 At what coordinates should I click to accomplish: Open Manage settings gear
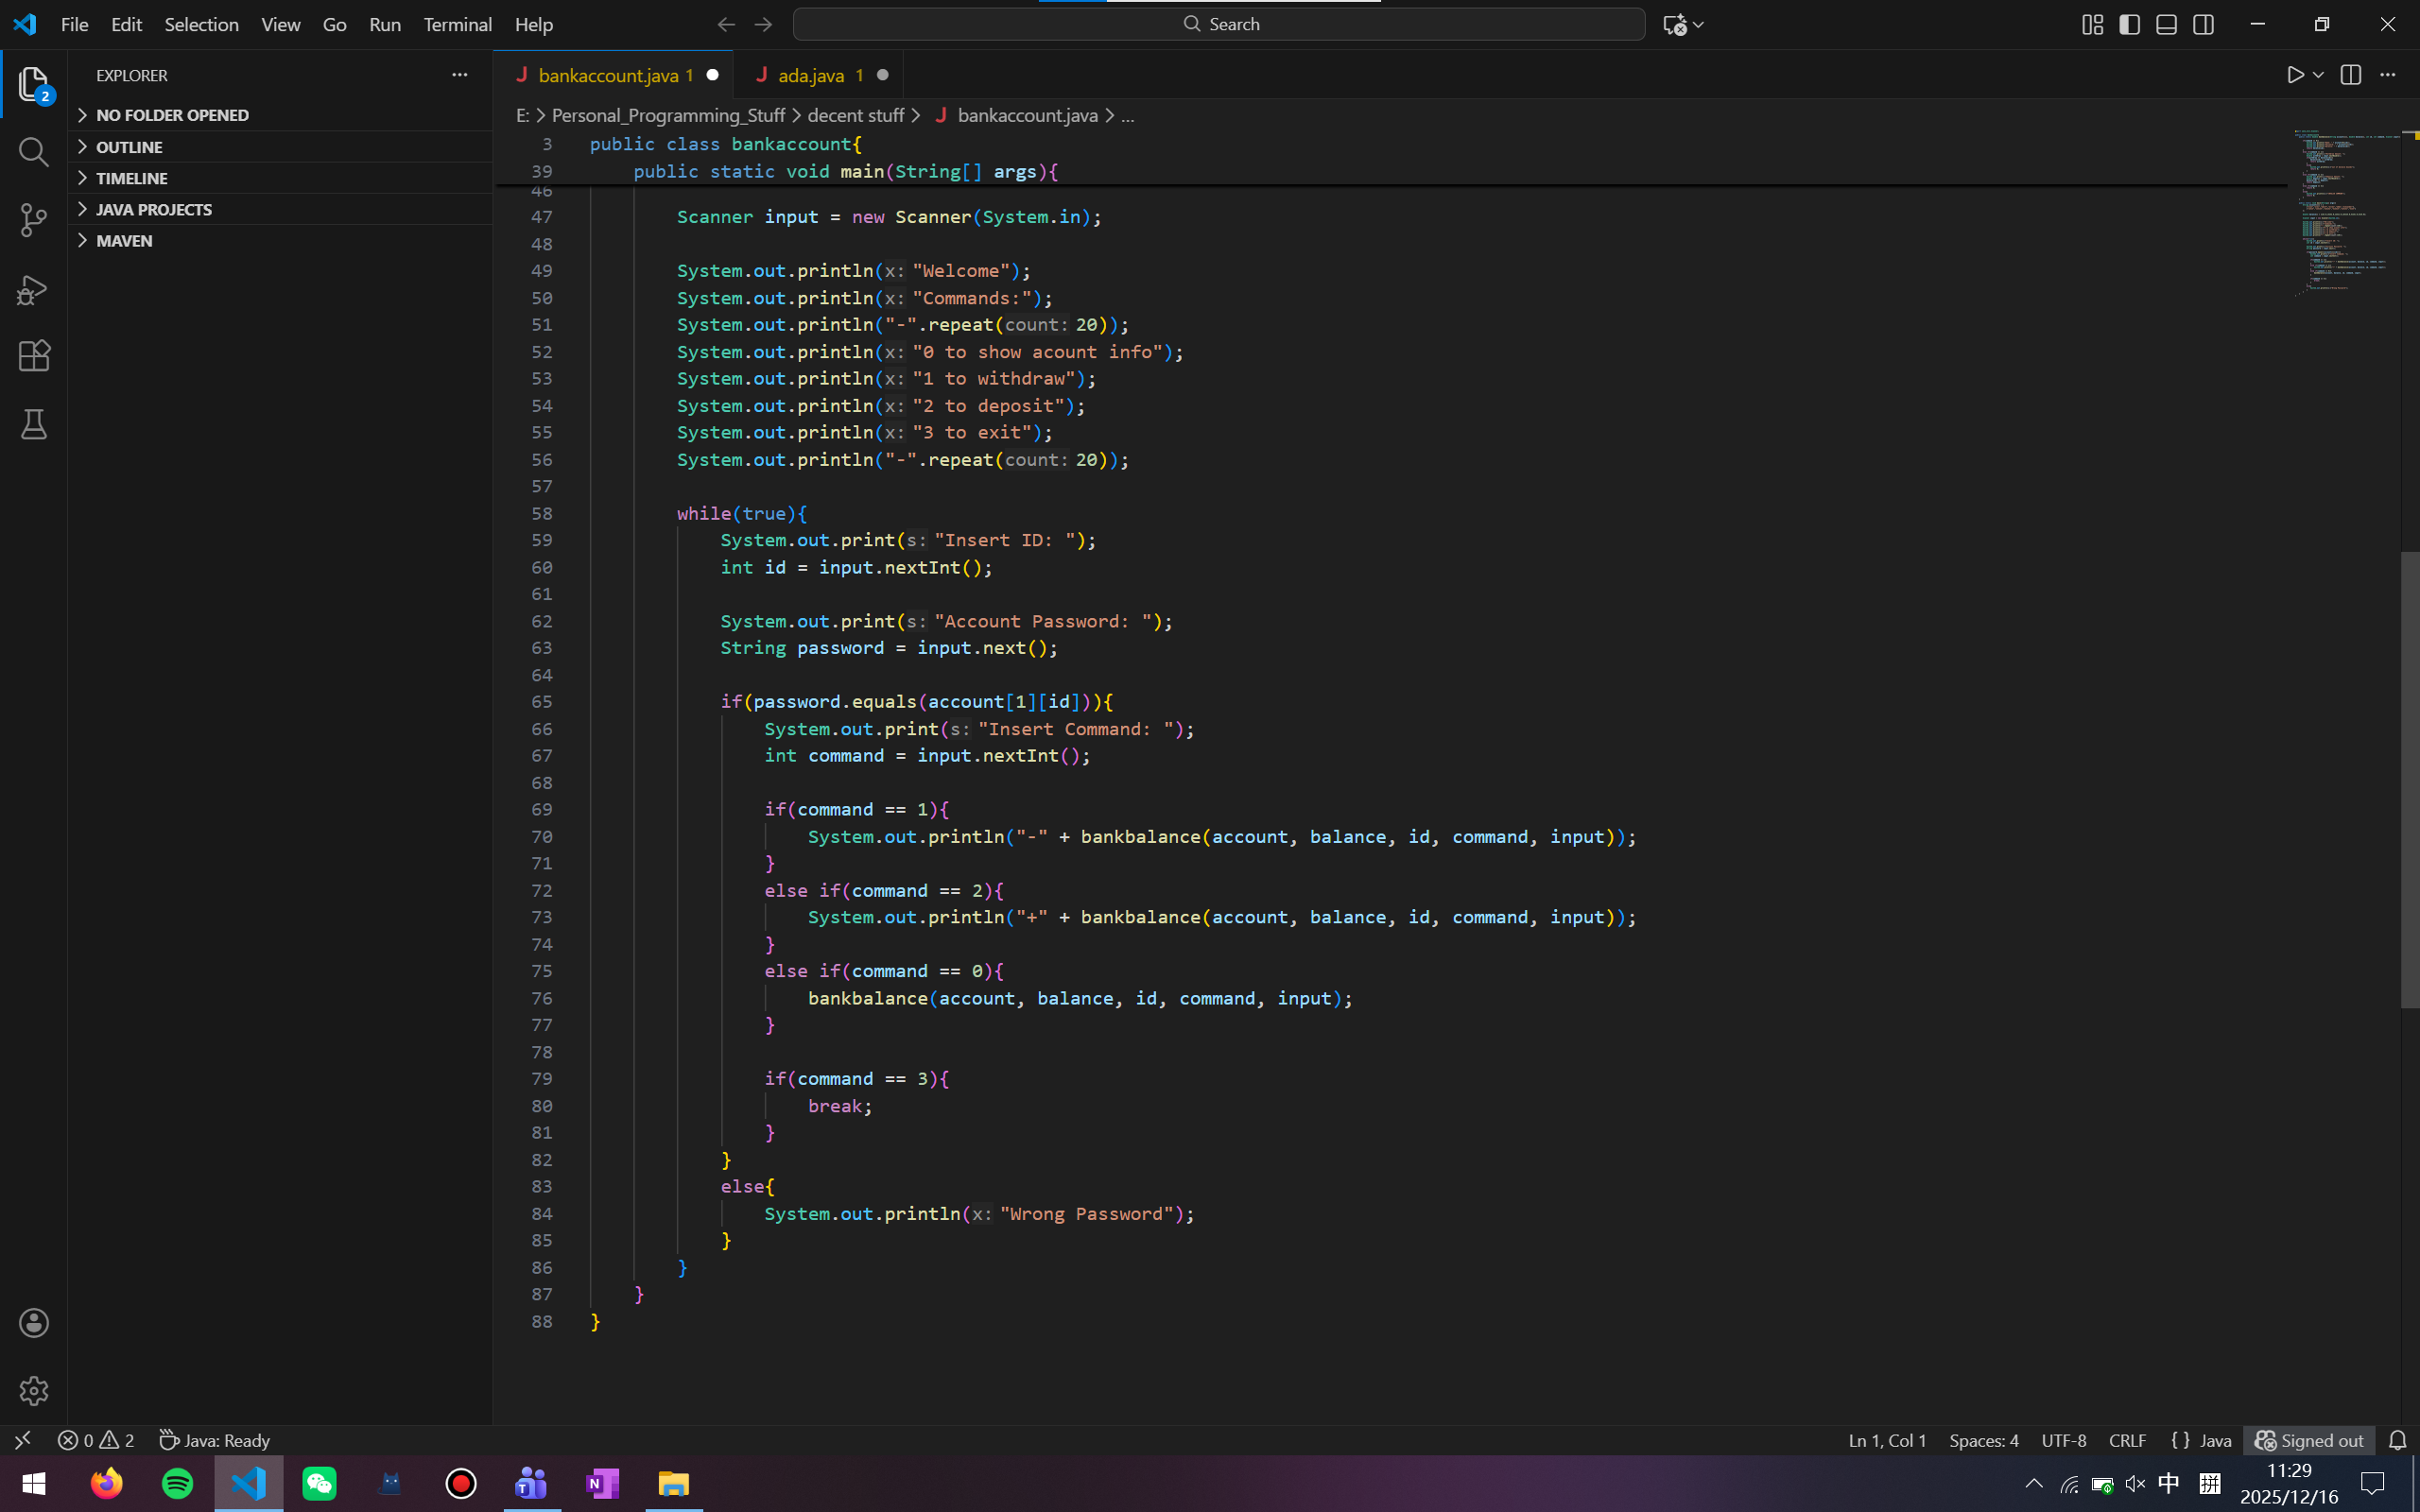pos(33,1390)
